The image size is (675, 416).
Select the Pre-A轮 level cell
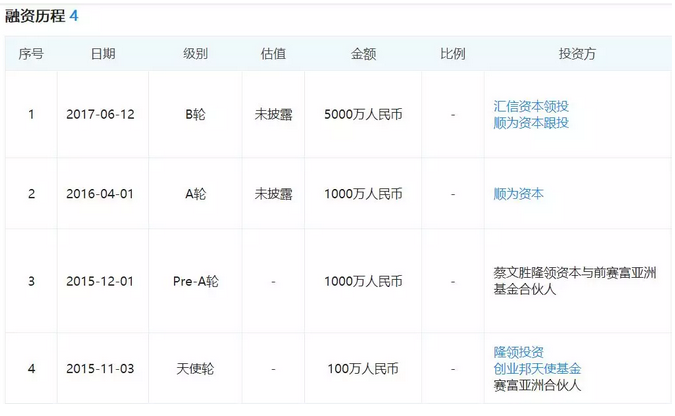195,282
